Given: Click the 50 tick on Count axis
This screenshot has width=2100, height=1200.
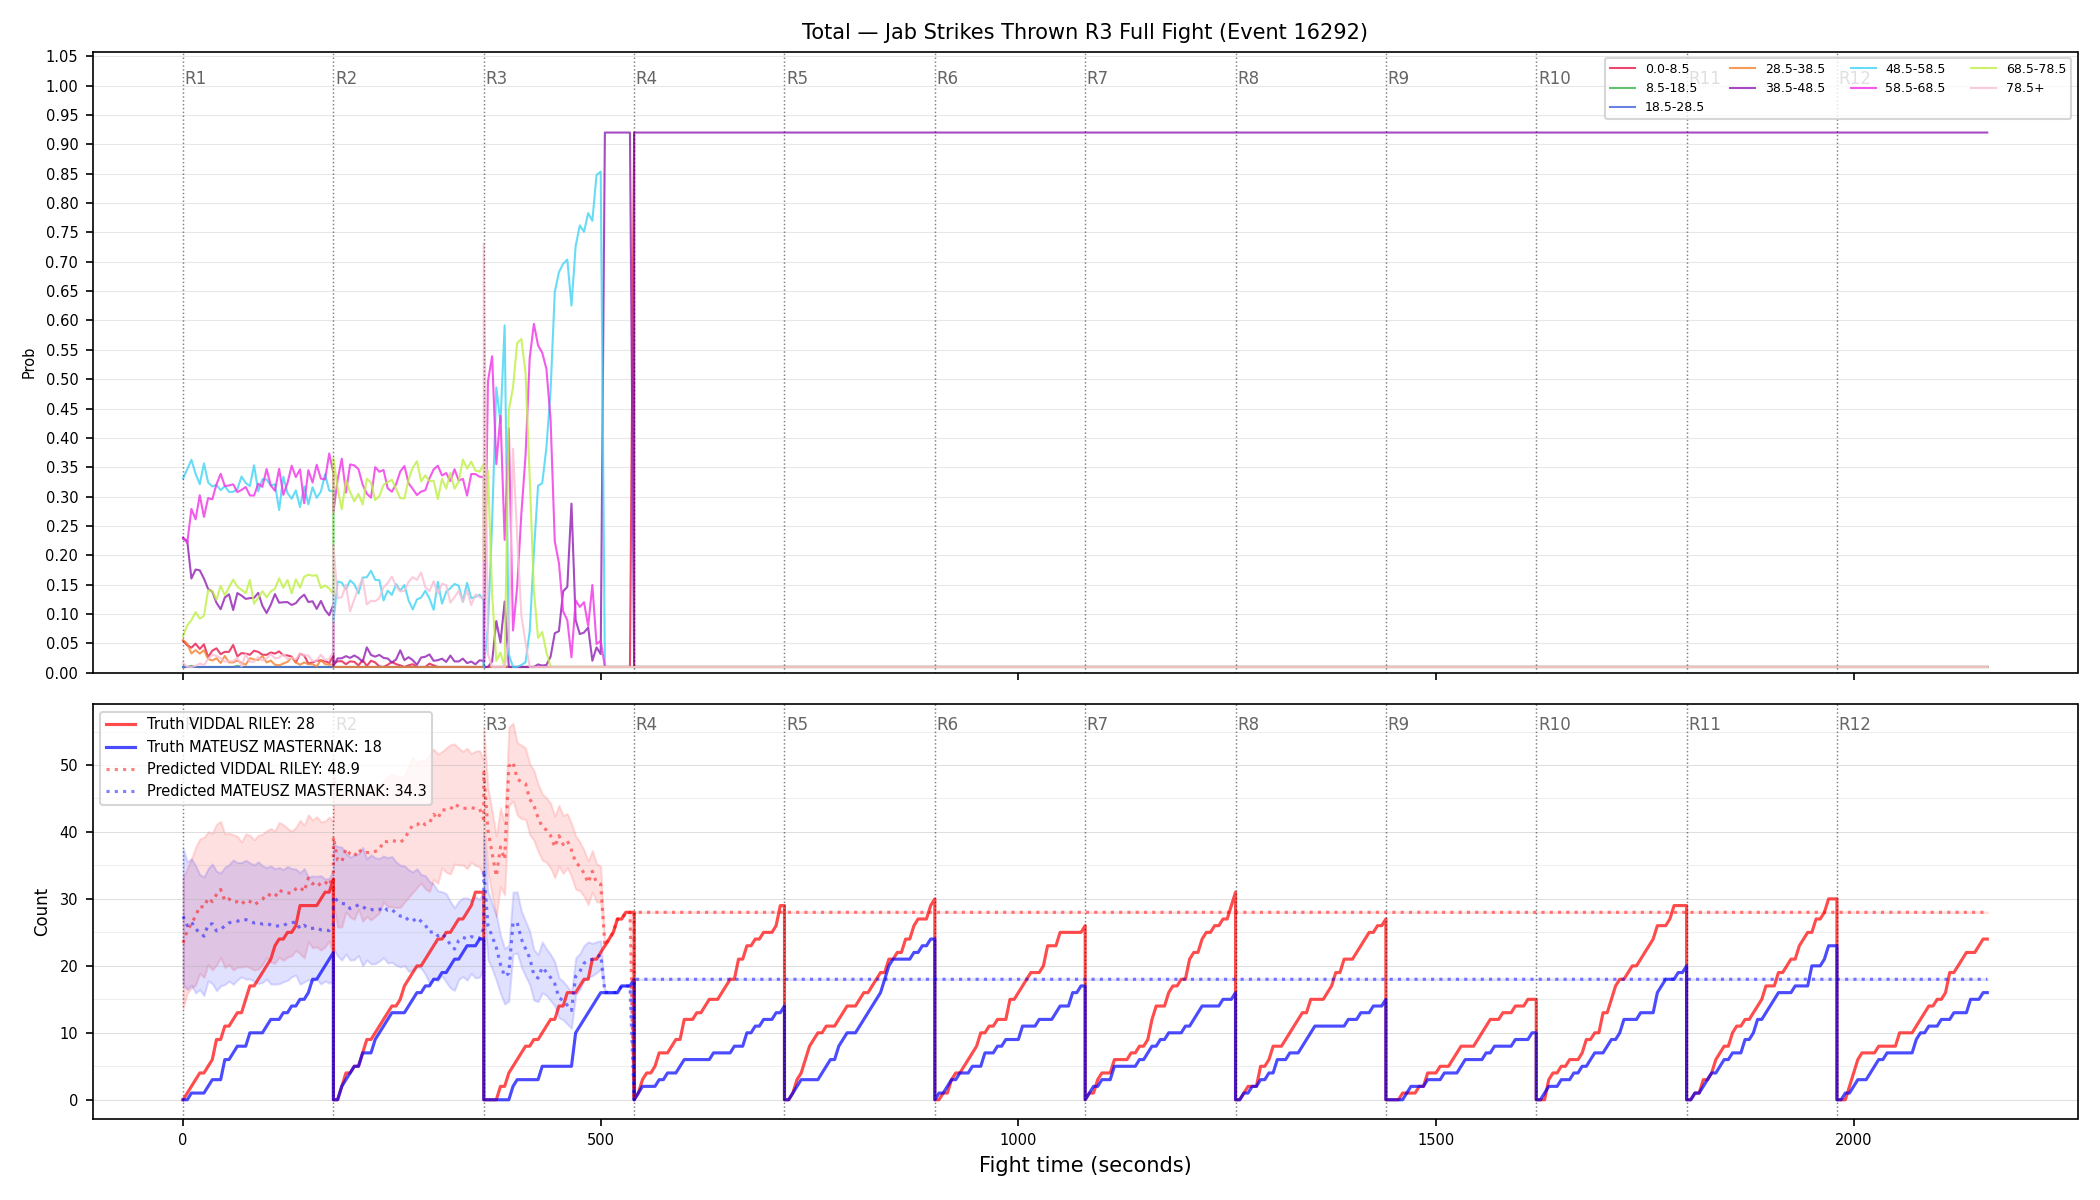Looking at the screenshot, I should (69, 765).
